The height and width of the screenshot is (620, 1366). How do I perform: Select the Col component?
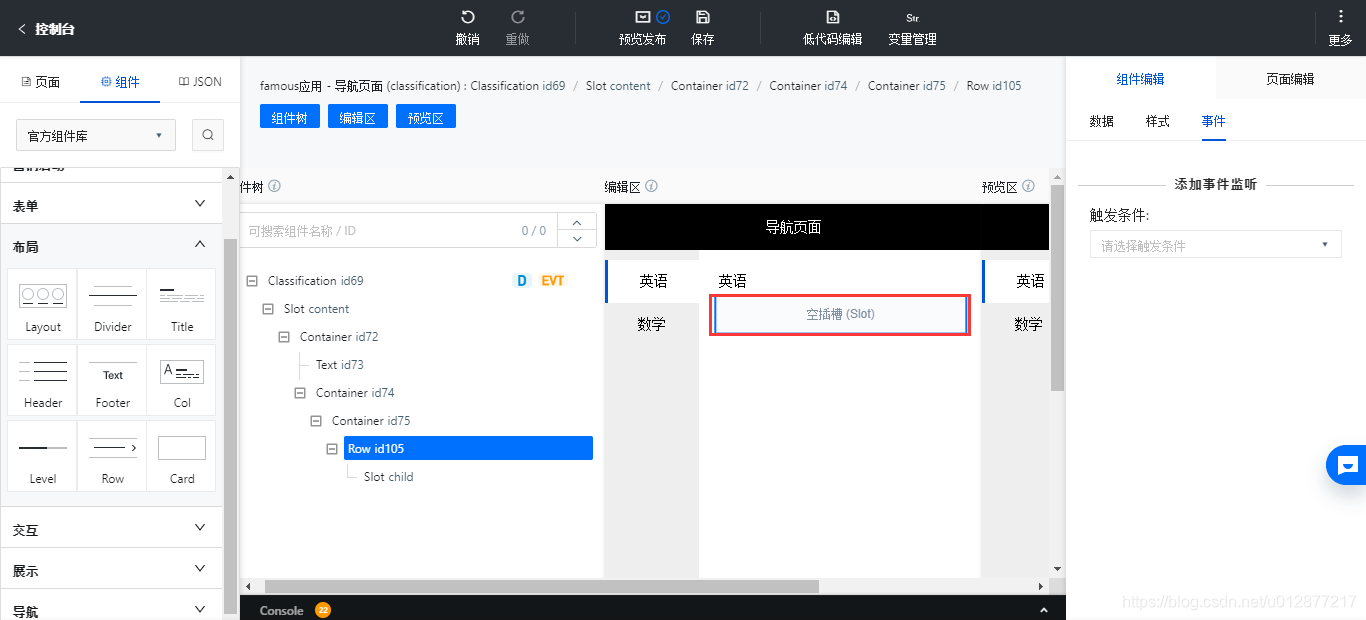[182, 379]
